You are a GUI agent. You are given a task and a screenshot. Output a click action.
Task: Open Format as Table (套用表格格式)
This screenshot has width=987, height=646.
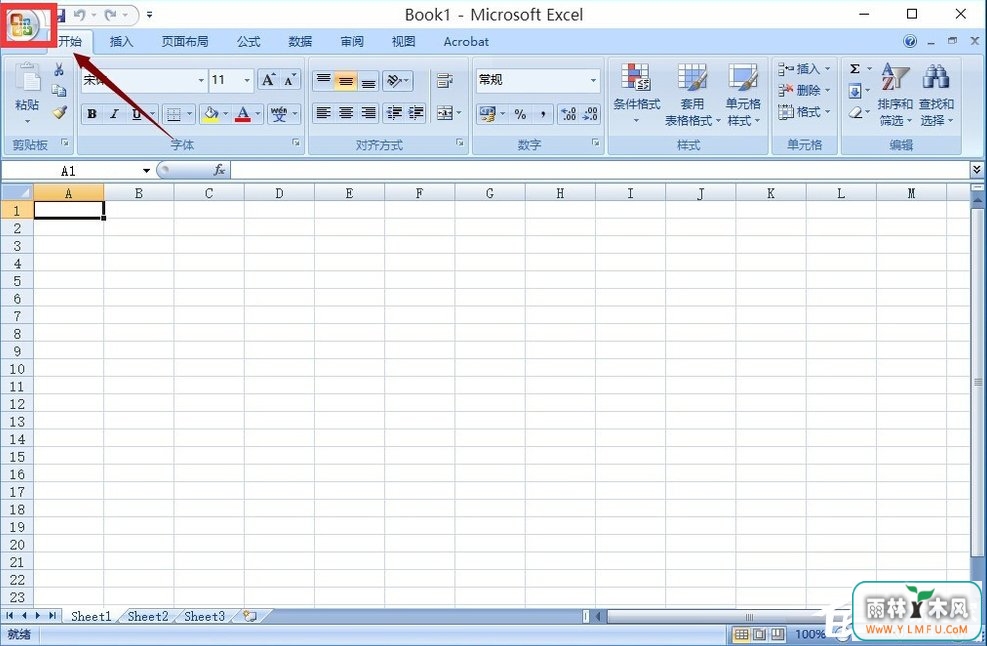(692, 94)
